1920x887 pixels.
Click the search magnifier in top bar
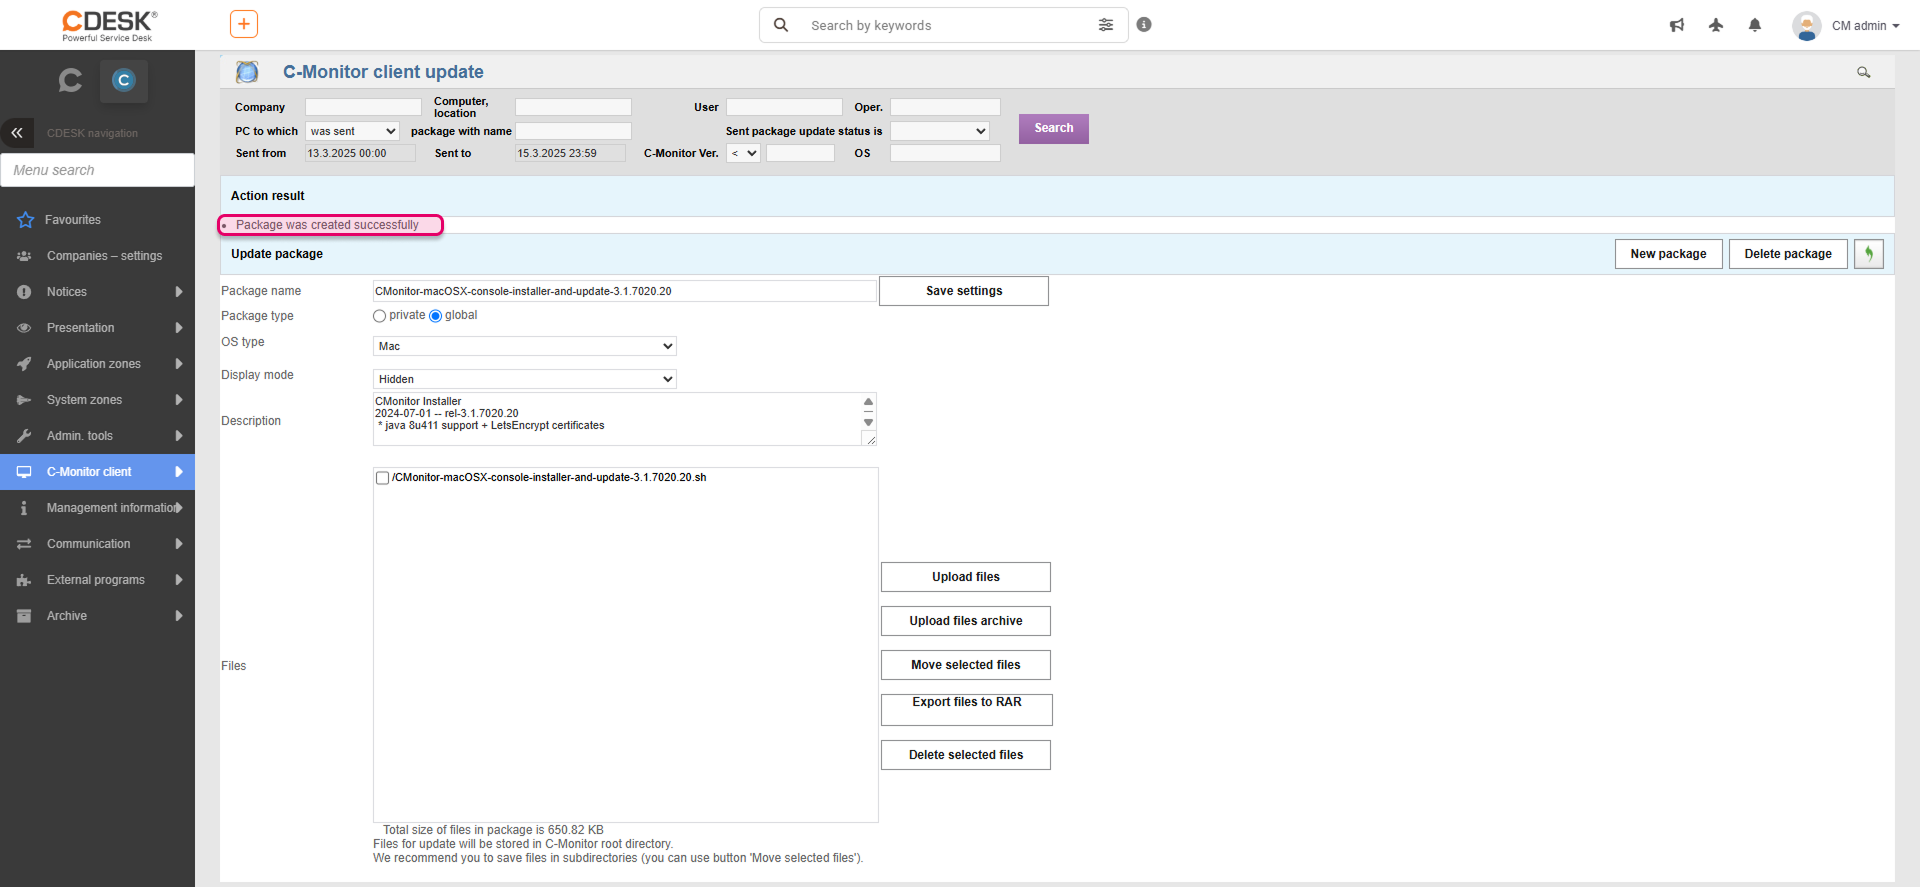781,25
